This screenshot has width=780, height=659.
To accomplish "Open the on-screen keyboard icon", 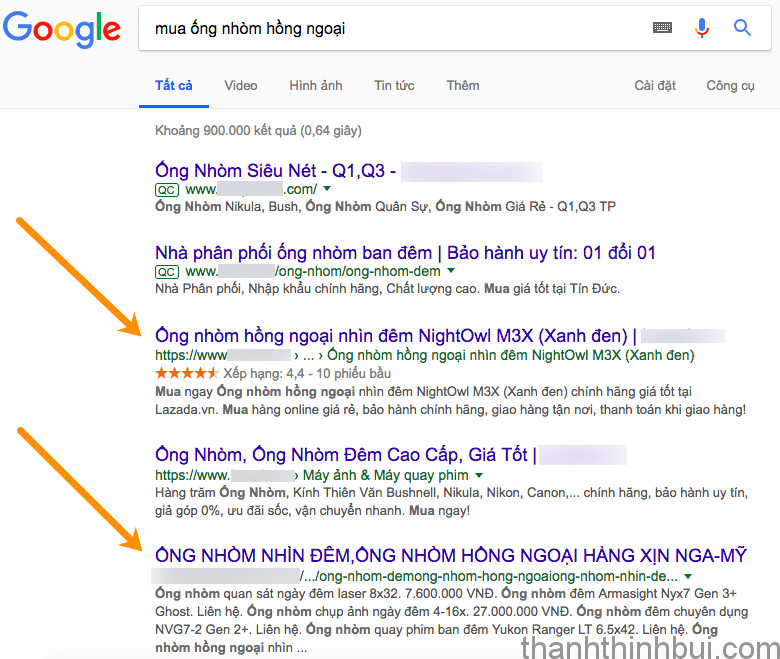I will [662, 28].
